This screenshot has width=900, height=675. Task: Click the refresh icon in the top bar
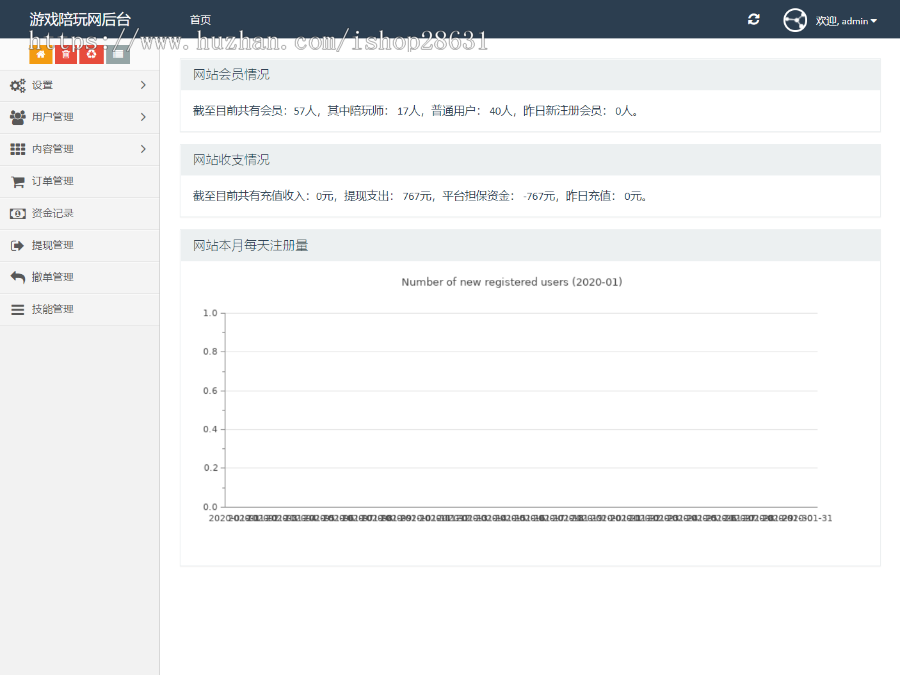(x=753, y=19)
